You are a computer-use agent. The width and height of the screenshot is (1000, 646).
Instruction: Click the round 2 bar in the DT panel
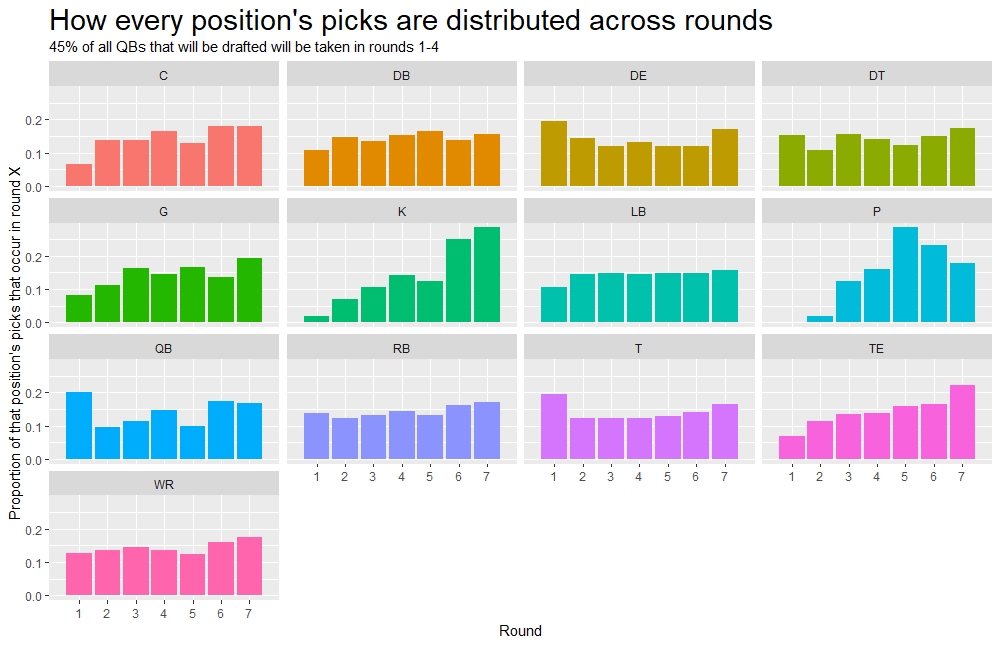pos(820,168)
